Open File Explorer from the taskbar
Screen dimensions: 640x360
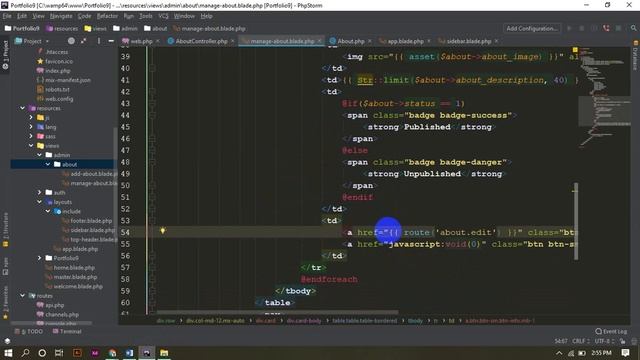[164, 353]
